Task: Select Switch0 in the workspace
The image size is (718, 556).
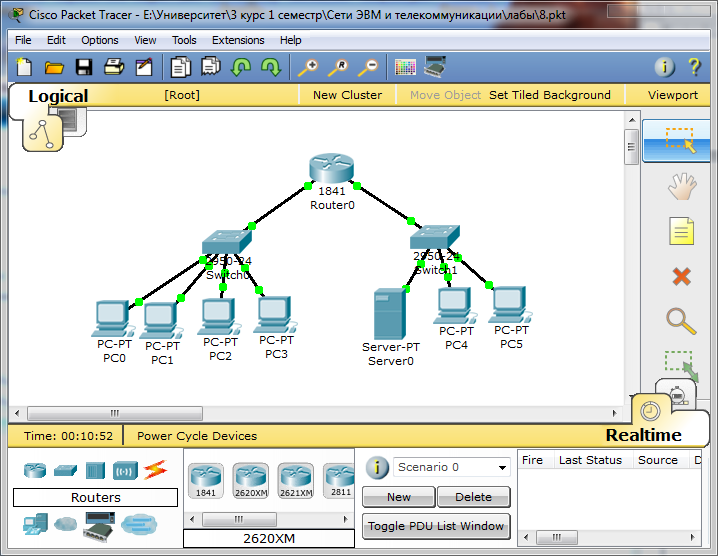Action: 227,241
